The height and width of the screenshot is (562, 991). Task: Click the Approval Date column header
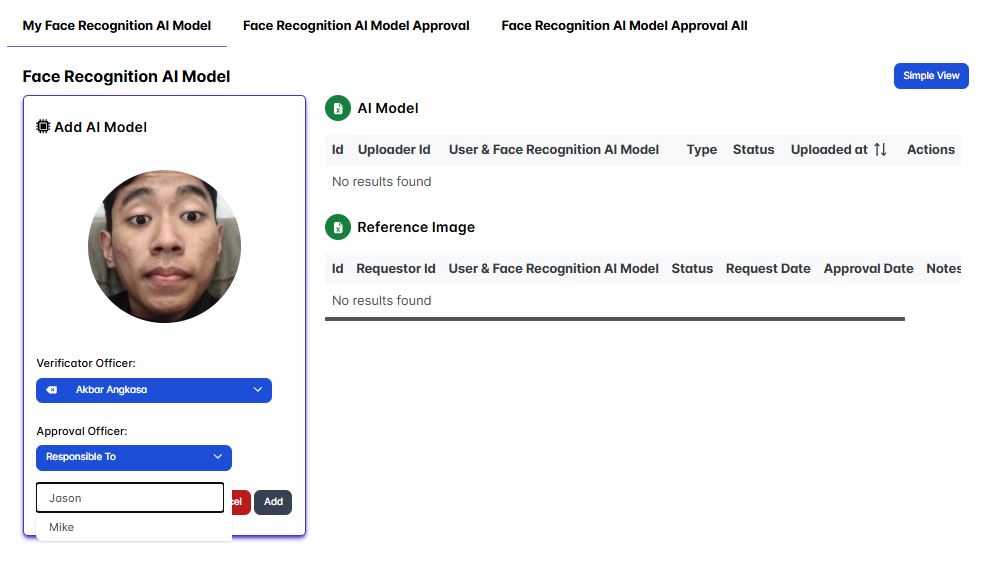[x=868, y=269]
